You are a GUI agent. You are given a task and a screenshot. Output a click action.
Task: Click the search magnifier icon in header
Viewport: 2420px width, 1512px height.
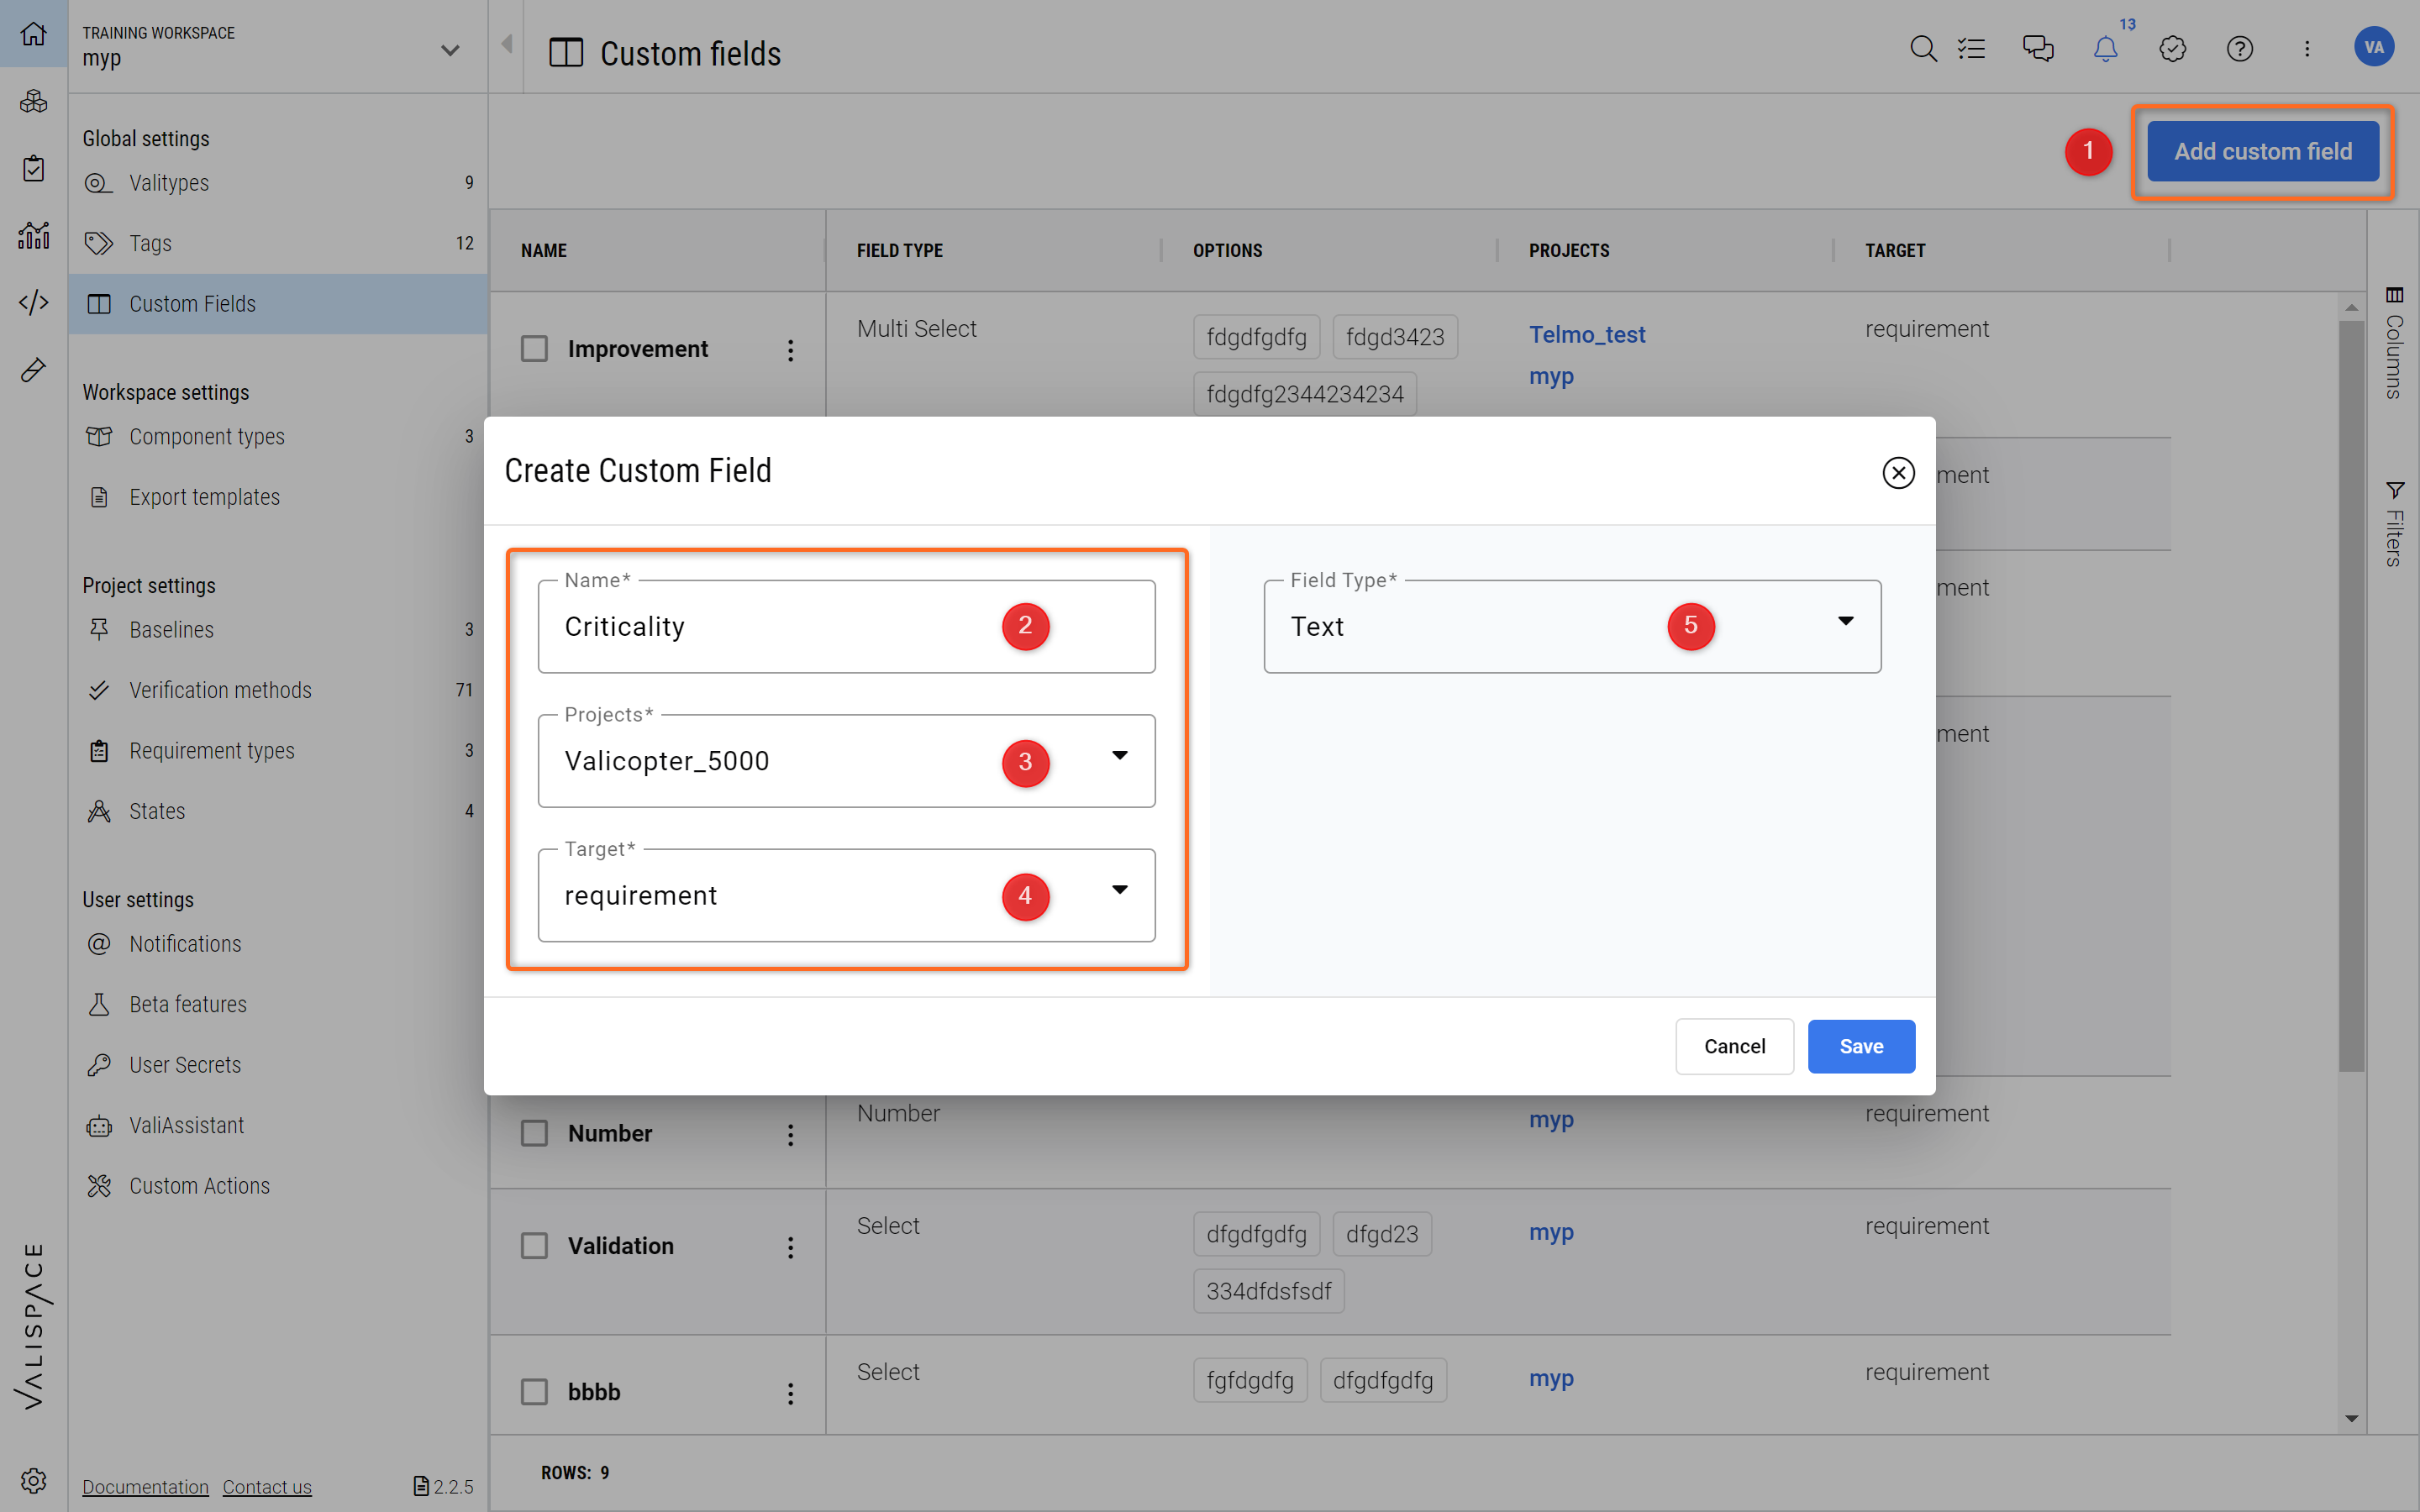point(1923,48)
